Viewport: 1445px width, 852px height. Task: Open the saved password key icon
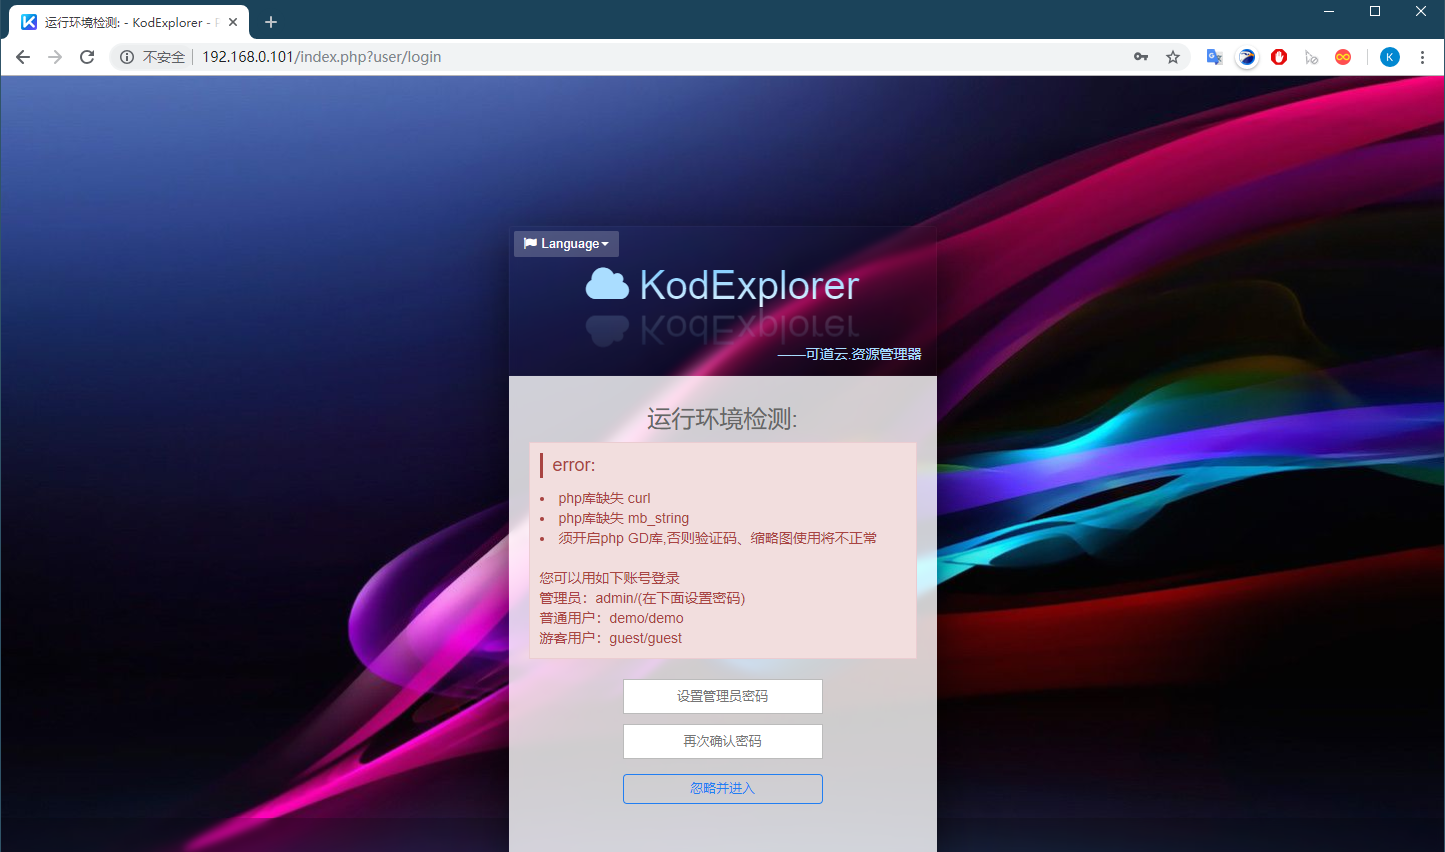pyautogui.click(x=1141, y=57)
